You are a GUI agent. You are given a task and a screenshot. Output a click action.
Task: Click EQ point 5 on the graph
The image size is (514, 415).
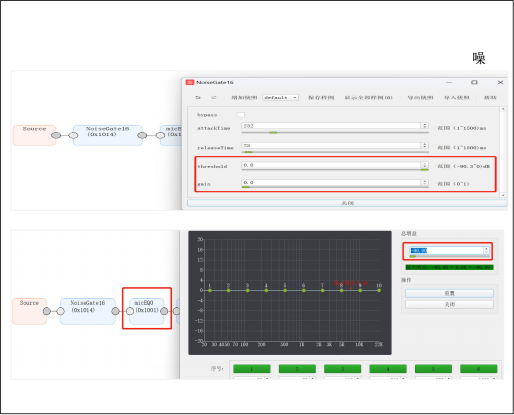coord(285,291)
